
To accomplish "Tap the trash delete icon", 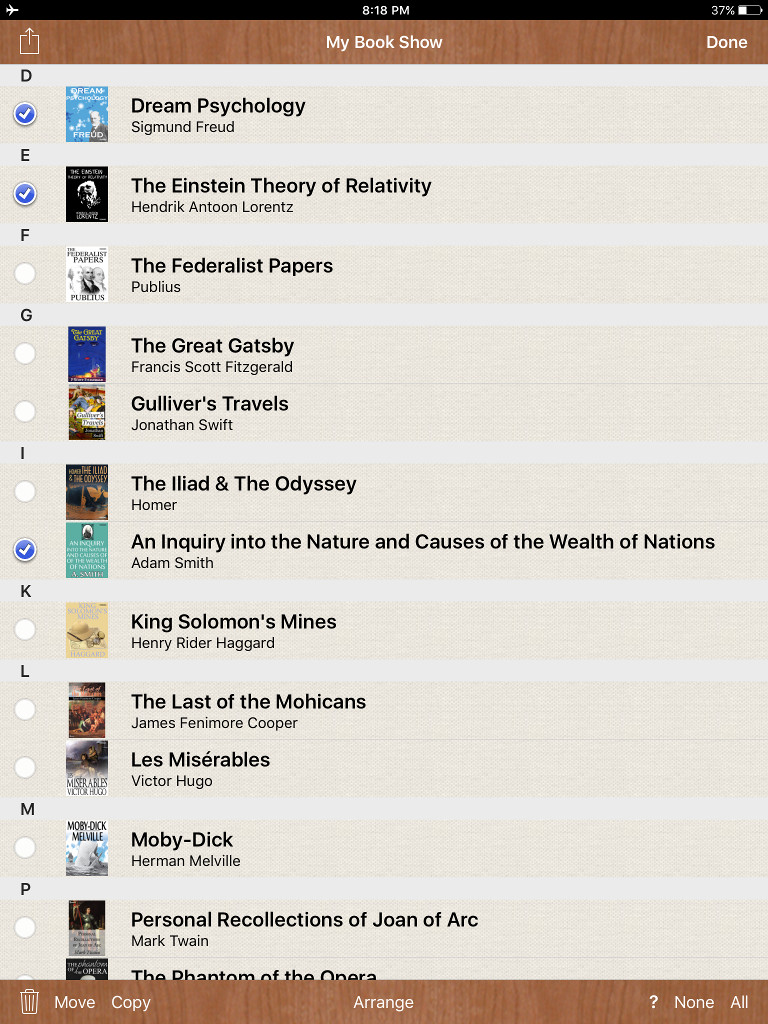I will (30, 1002).
